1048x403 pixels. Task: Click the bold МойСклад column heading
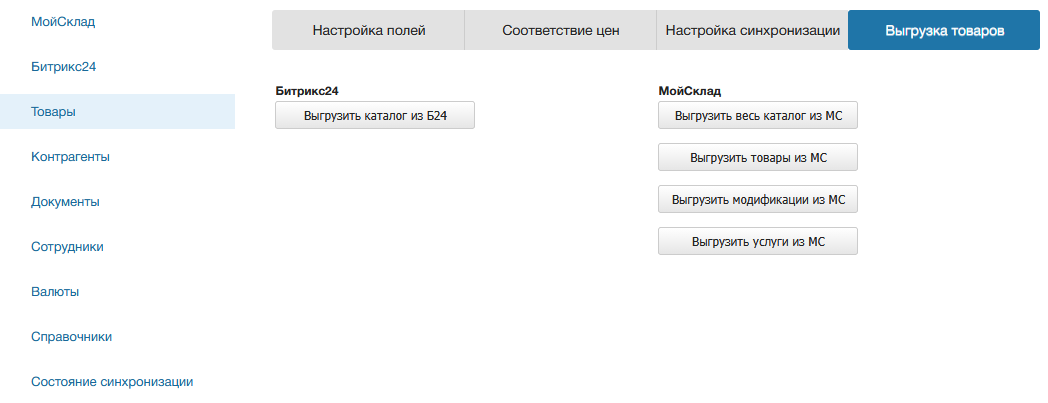(x=689, y=91)
